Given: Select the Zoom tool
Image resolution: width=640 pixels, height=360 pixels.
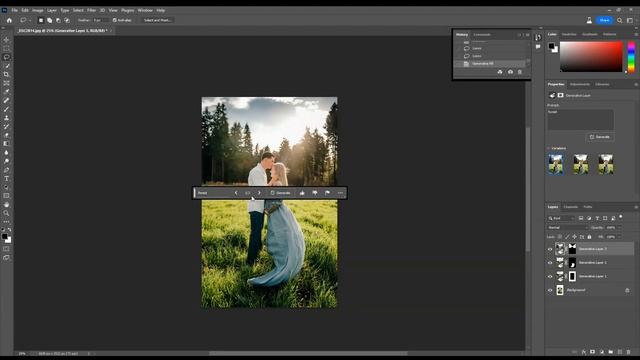Looking at the screenshot, I should coord(6,213).
